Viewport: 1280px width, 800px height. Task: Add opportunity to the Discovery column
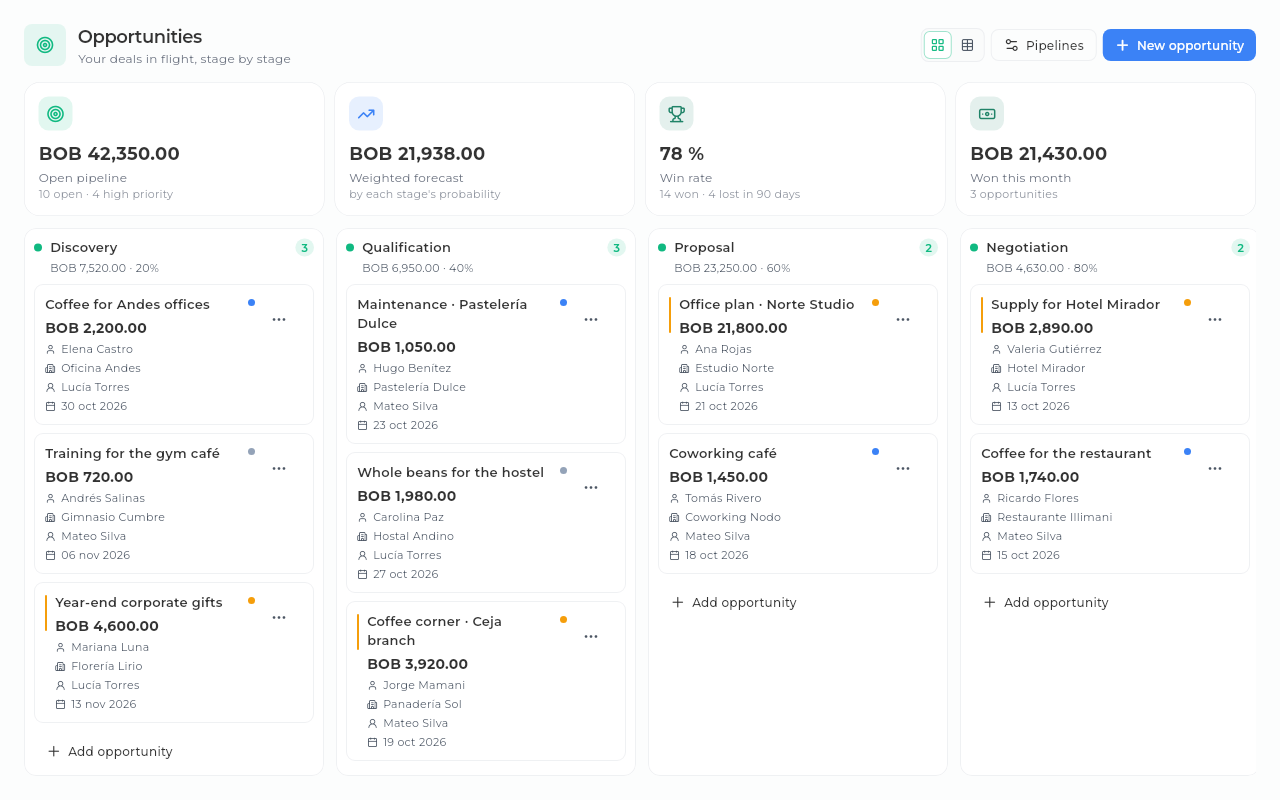pos(110,751)
